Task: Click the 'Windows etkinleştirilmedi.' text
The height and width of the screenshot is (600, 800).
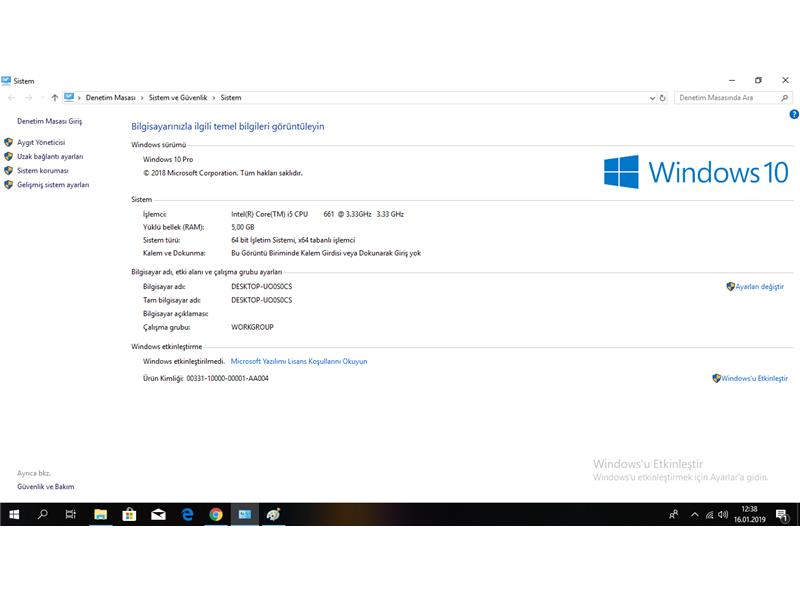Action: pyautogui.click(x=184, y=361)
